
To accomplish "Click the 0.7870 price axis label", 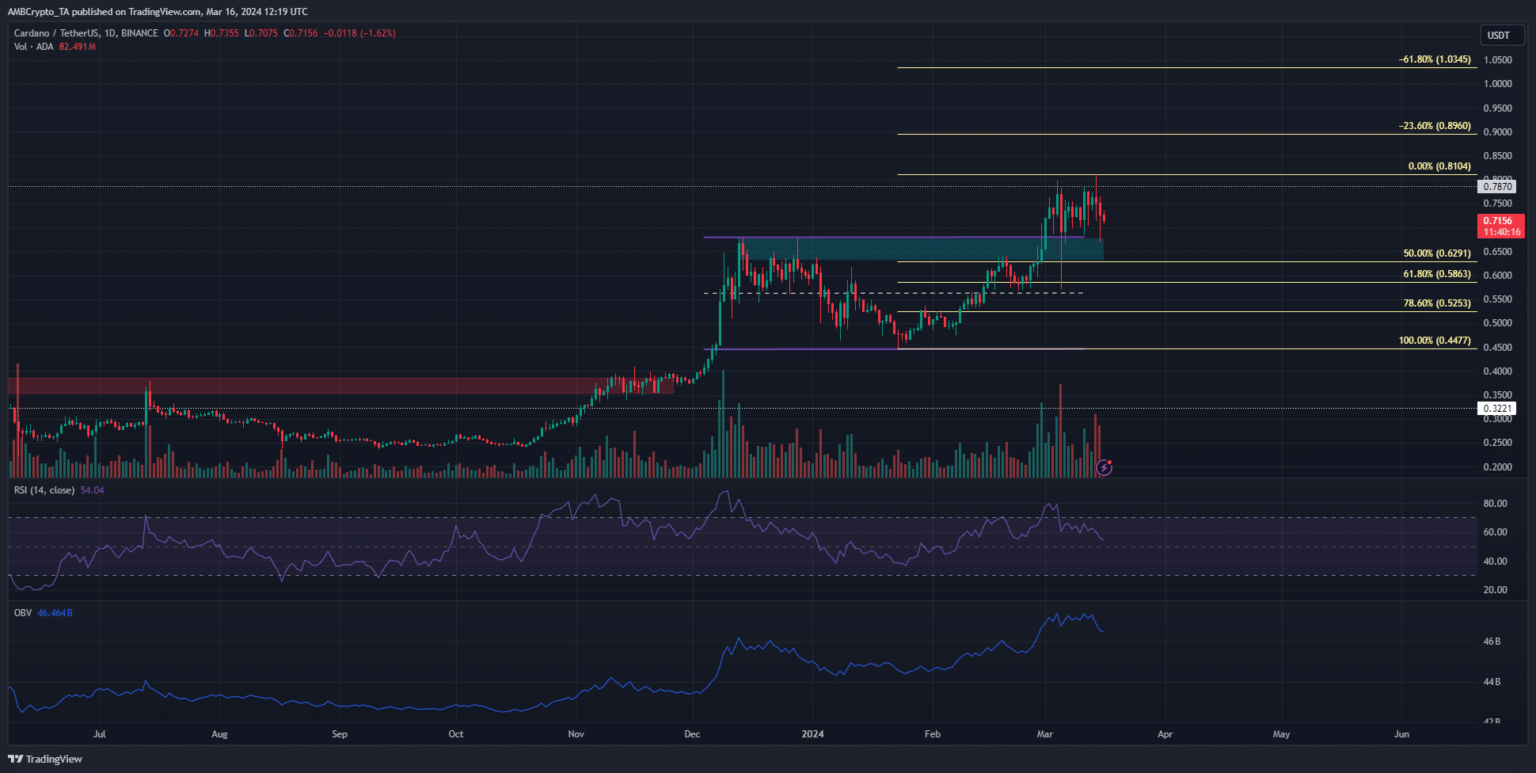I will tap(1497, 187).
